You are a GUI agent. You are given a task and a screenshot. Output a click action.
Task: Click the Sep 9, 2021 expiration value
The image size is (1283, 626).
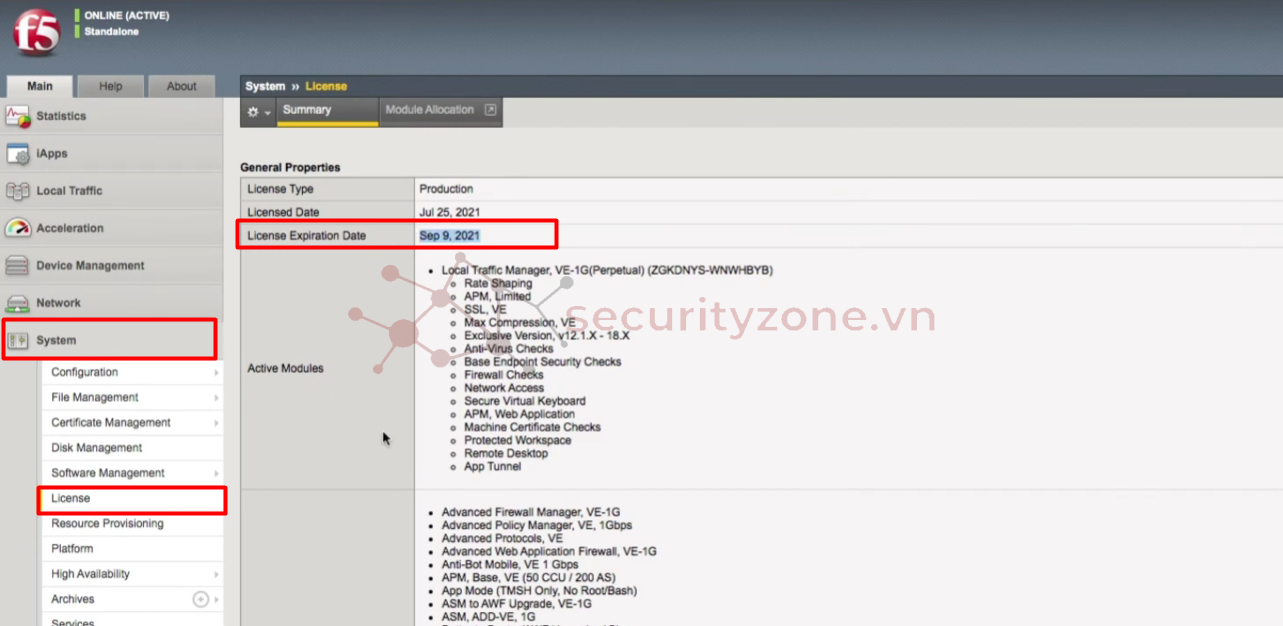[450, 236]
